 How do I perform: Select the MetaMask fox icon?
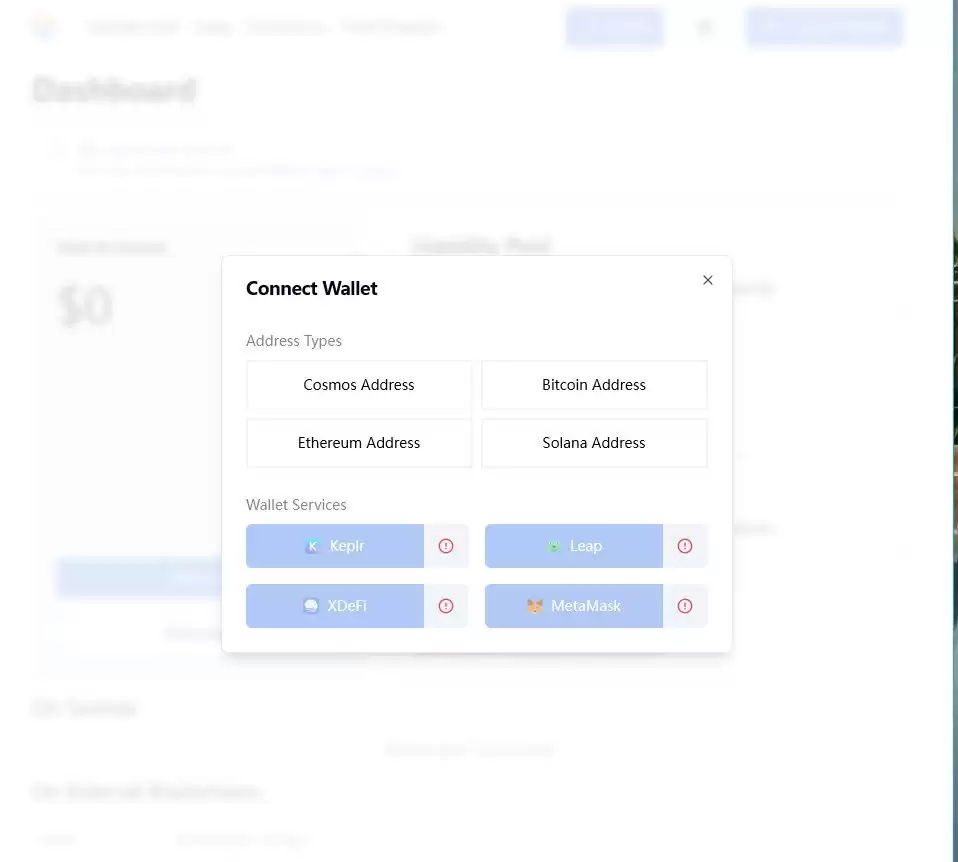pyautogui.click(x=535, y=606)
